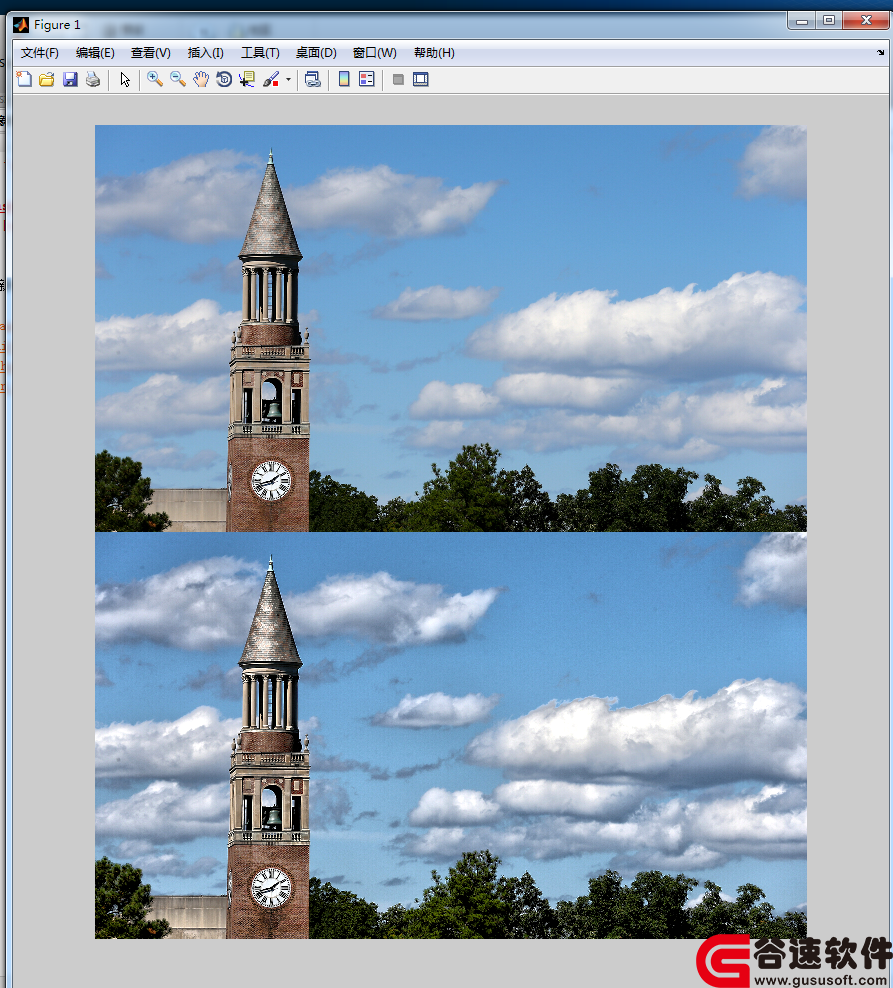Open the 插入(I) menu
This screenshot has width=893, height=988.
coord(205,53)
